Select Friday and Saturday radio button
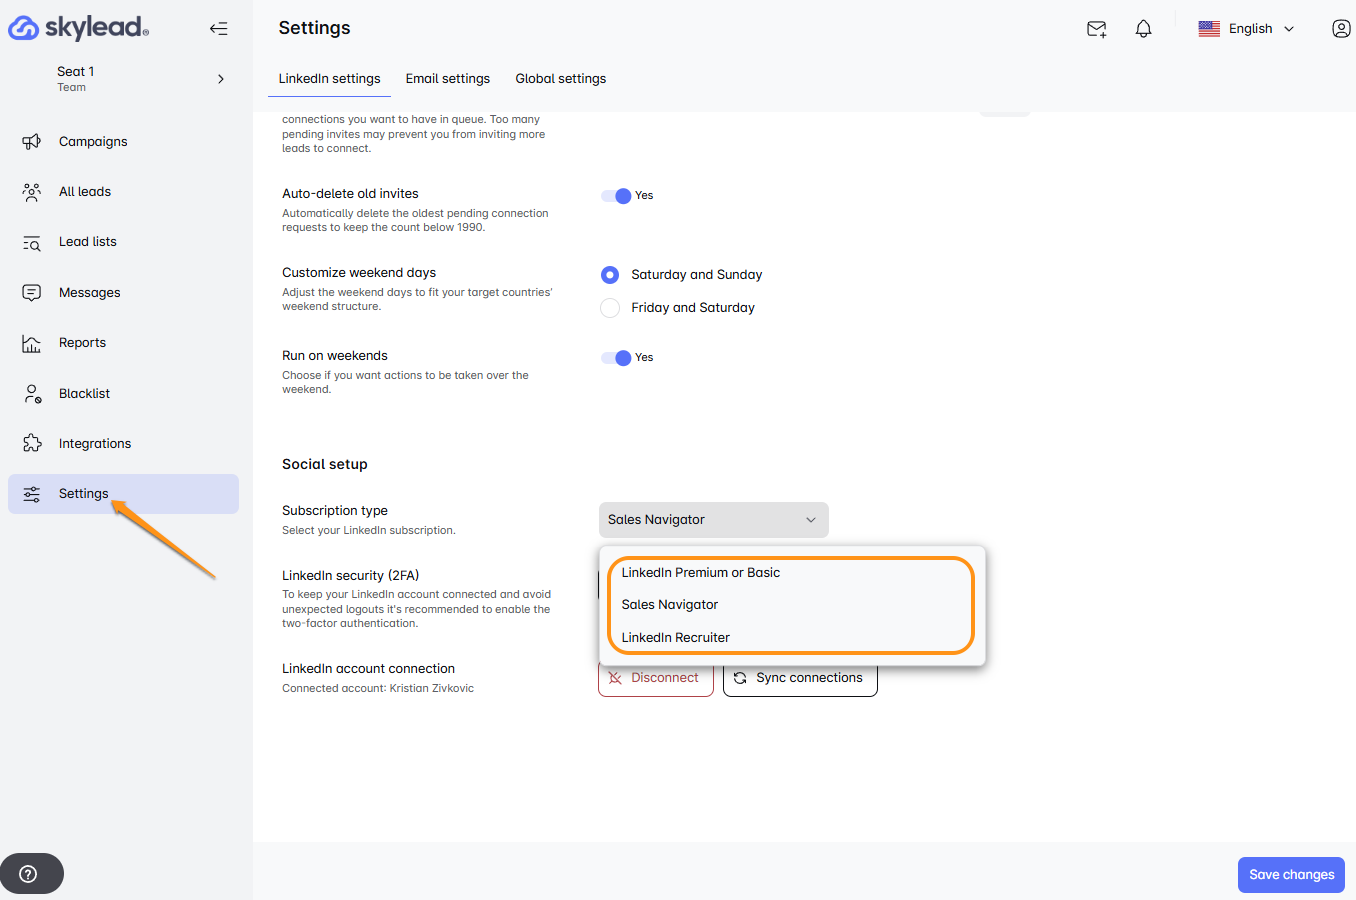The image size is (1356, 900). tap(610, 308)
